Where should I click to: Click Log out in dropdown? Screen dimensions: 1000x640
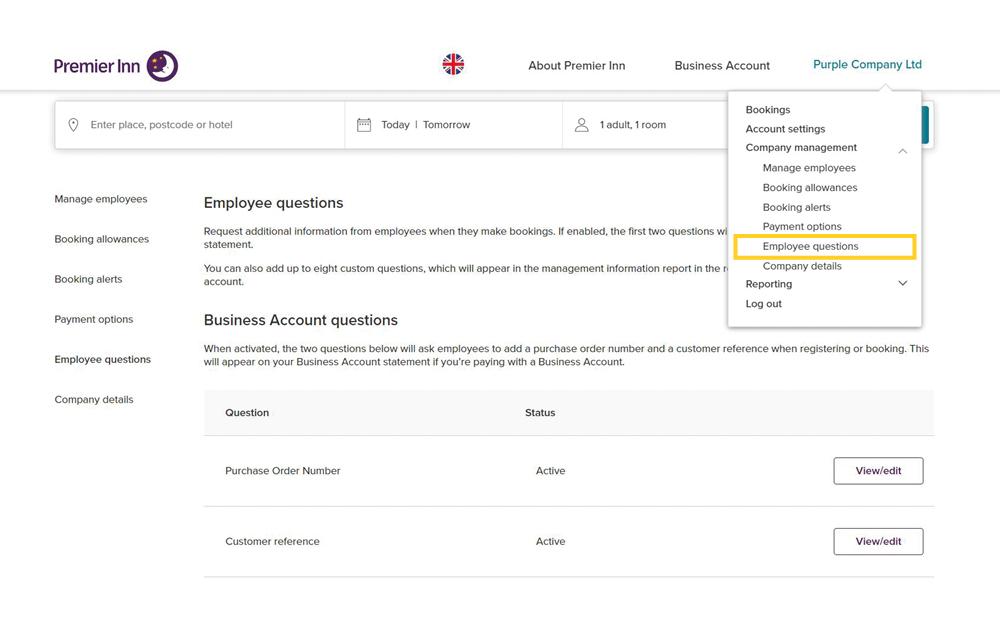coord(763,303)
